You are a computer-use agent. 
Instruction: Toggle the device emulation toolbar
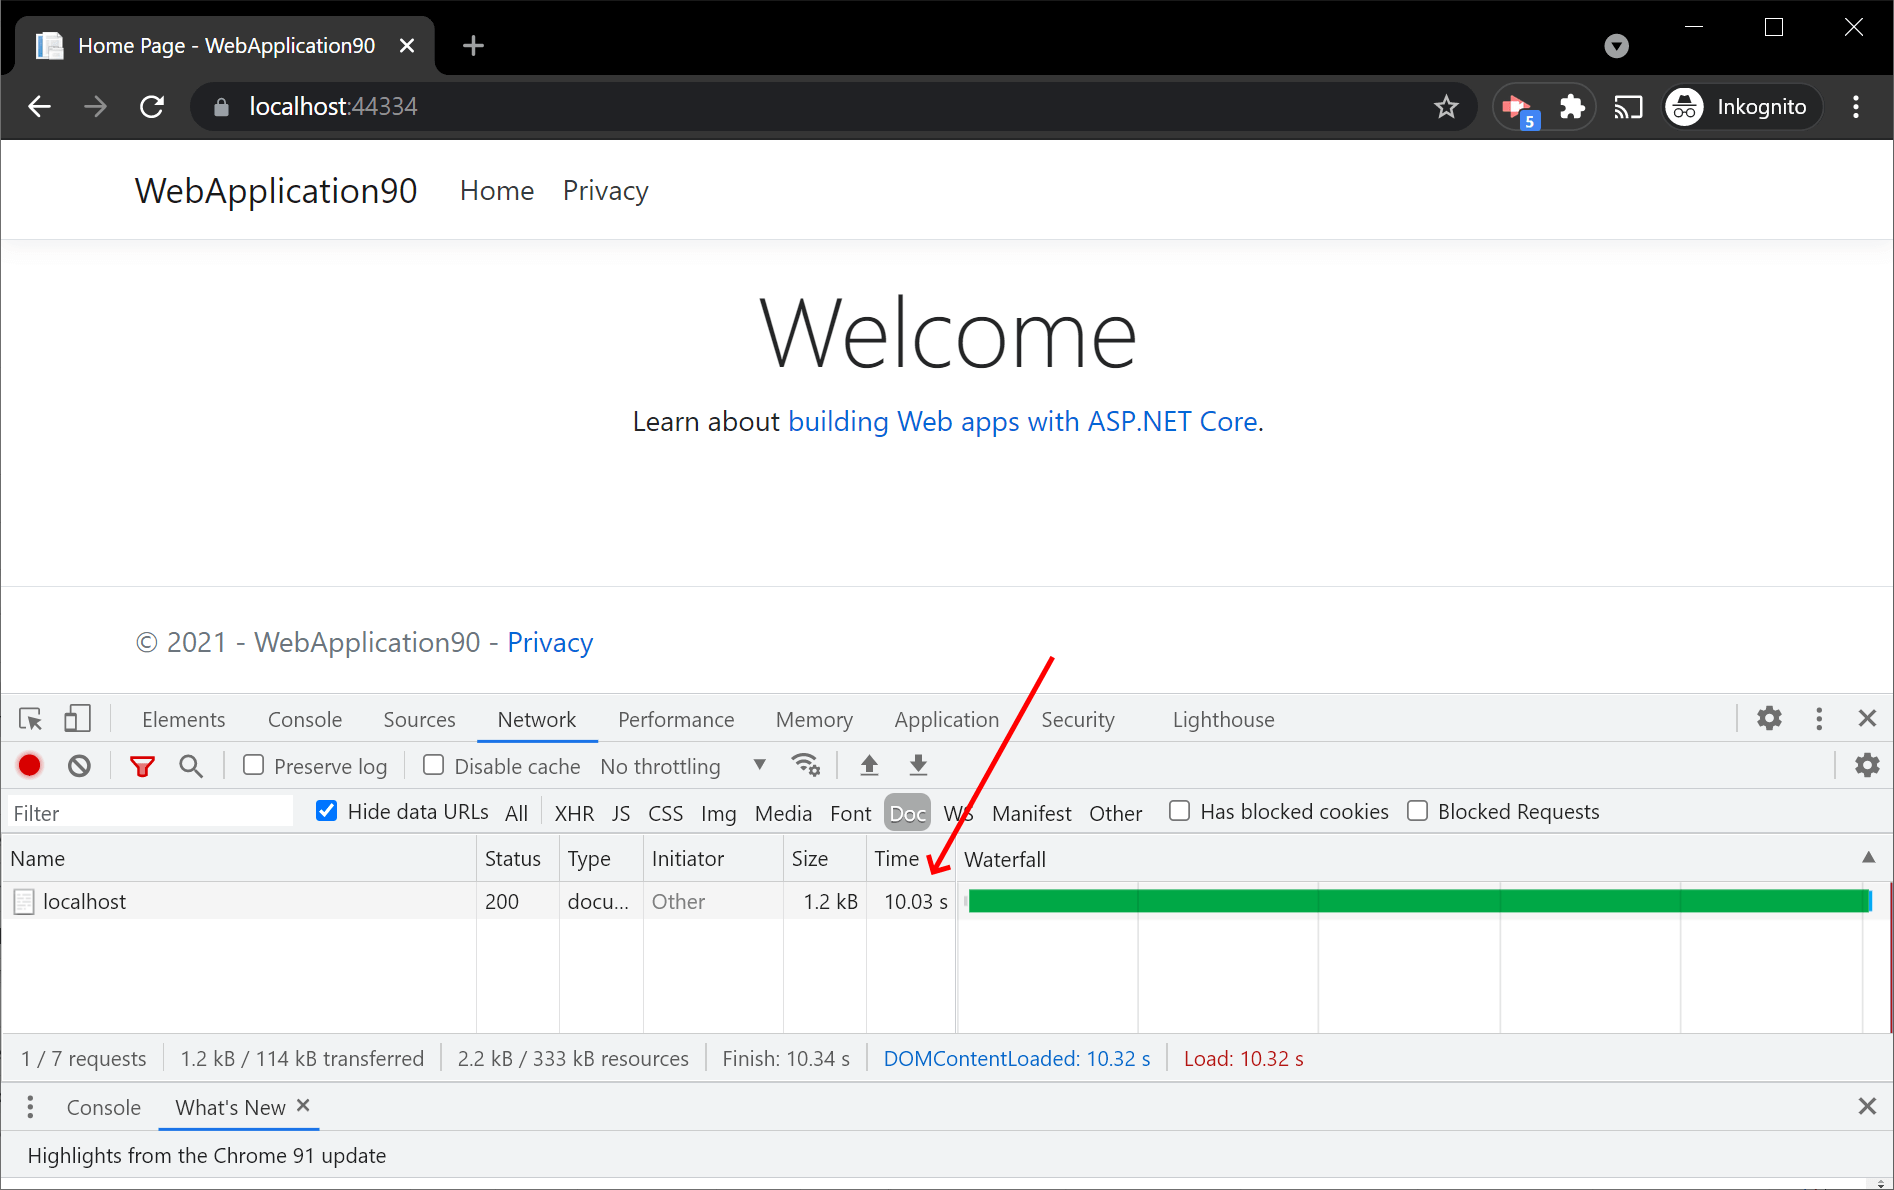(77, 718)
